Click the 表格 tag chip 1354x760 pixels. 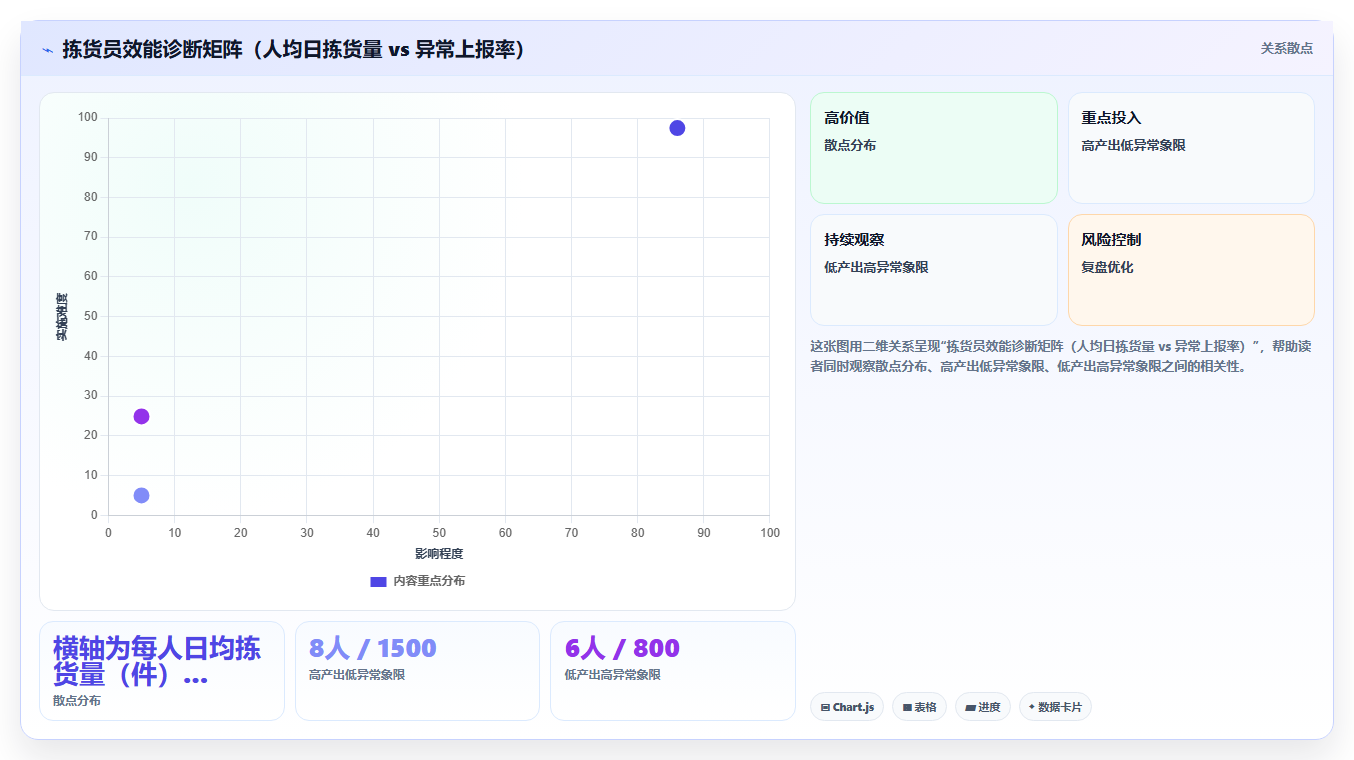pos(919,707)
